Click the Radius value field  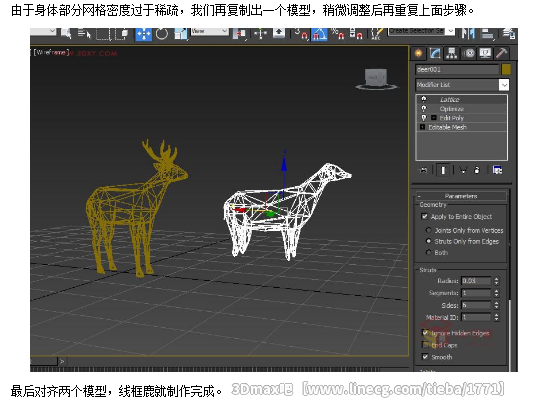coord(476,281)
